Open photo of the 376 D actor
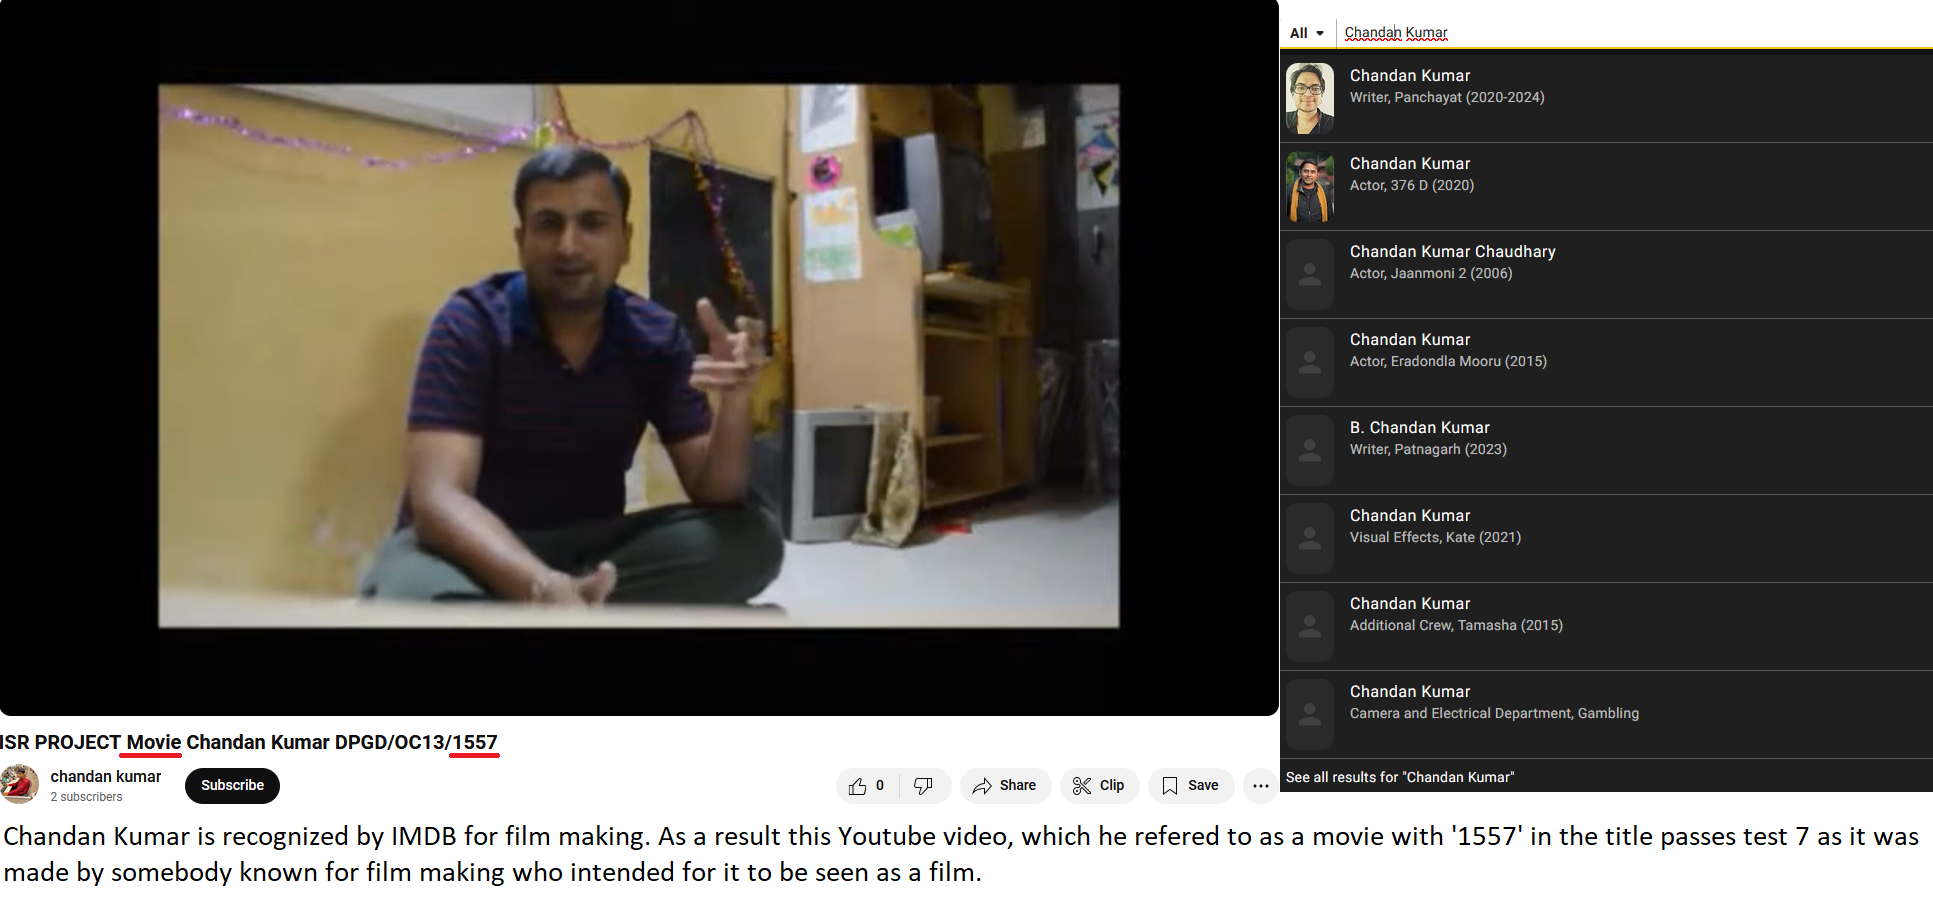 1310,186
